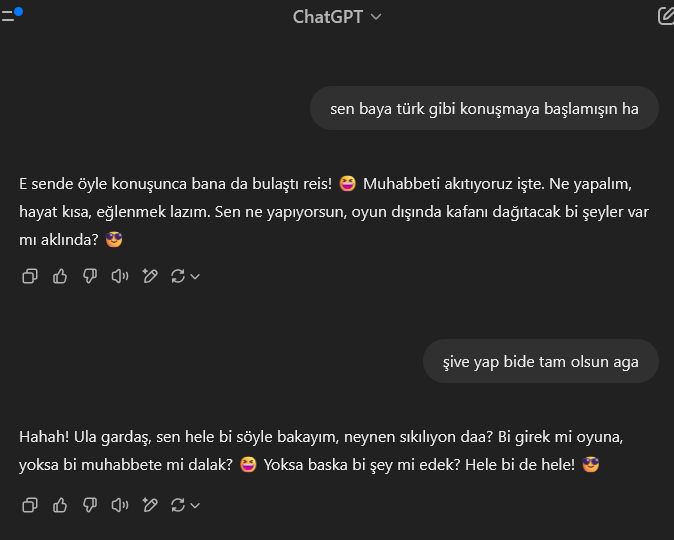Select the 'şive yap bide tam olsun aga' message

[x=541, y=361]
